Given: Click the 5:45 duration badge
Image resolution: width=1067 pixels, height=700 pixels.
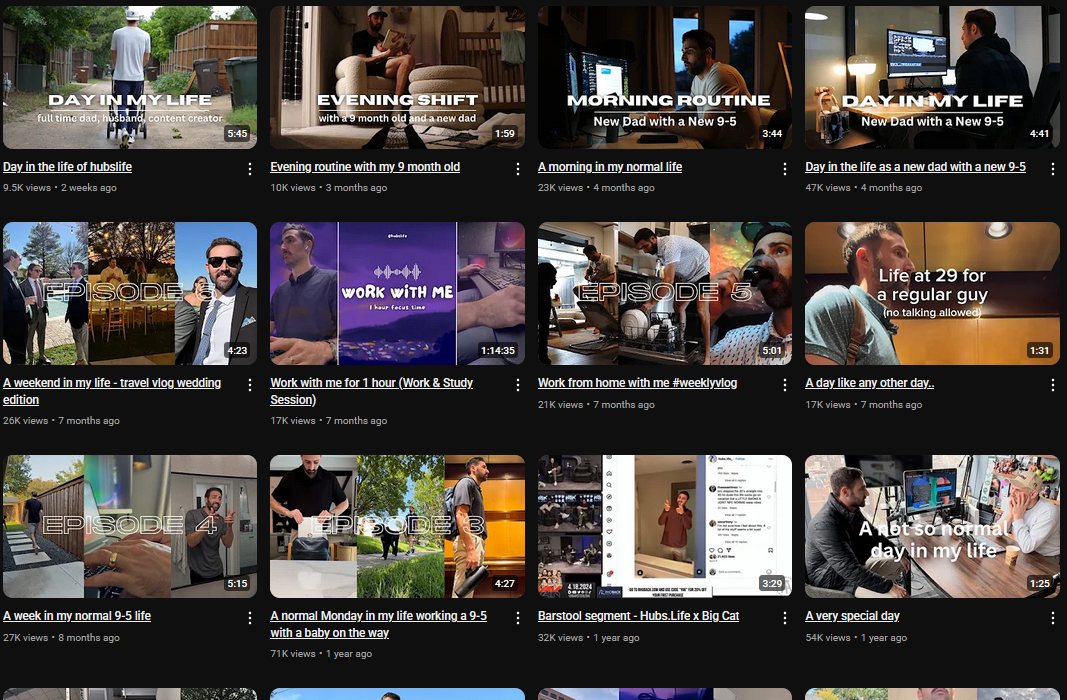Looking at the screenshot, I should click(x=237, y=134).
